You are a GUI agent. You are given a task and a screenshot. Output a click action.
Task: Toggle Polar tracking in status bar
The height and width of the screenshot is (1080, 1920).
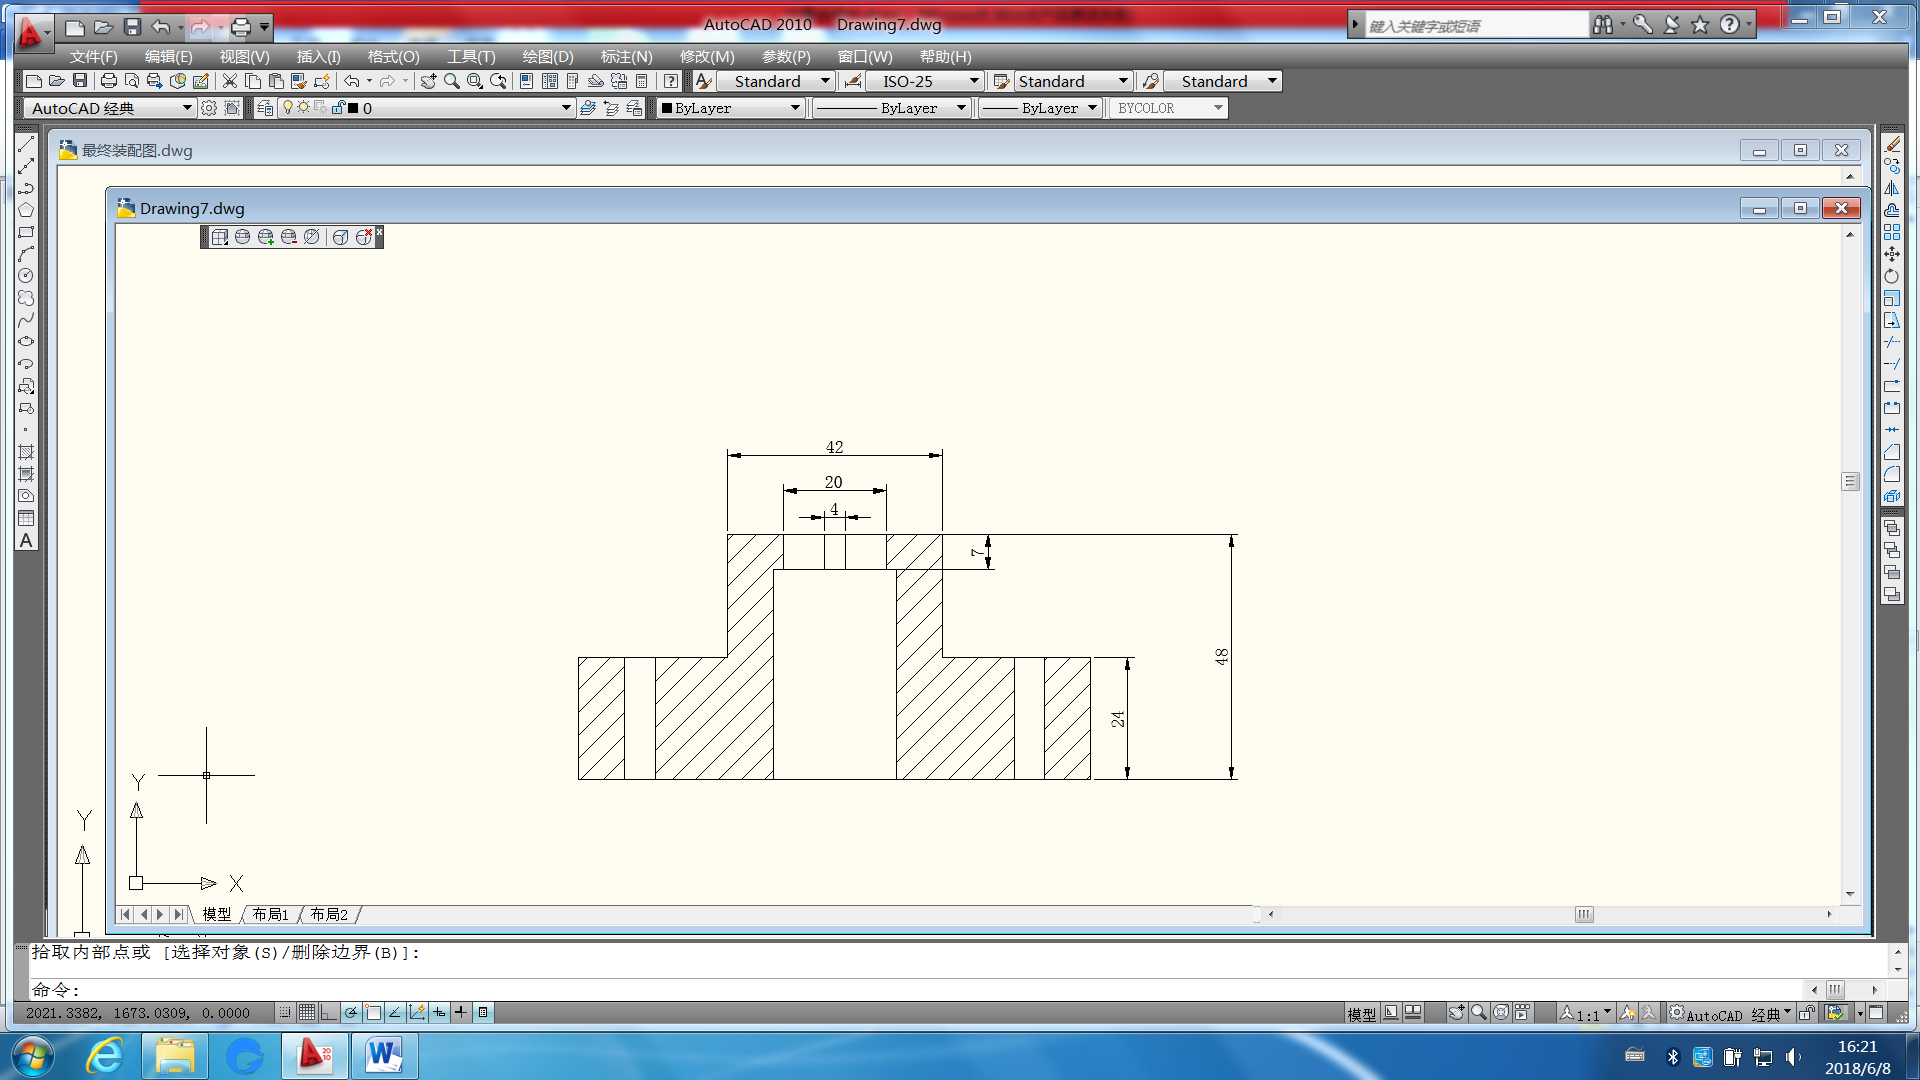point(351,1013)
